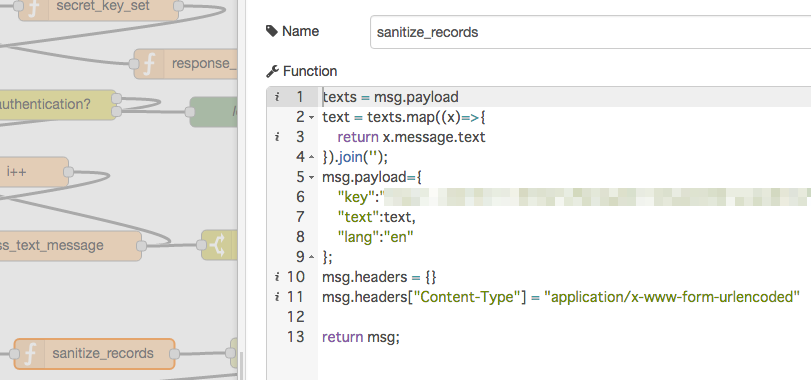Image resolution: width=811 pixels, height=380 pixels.
Task: Click the code line 'return msg;'
Action: point(361,337)
